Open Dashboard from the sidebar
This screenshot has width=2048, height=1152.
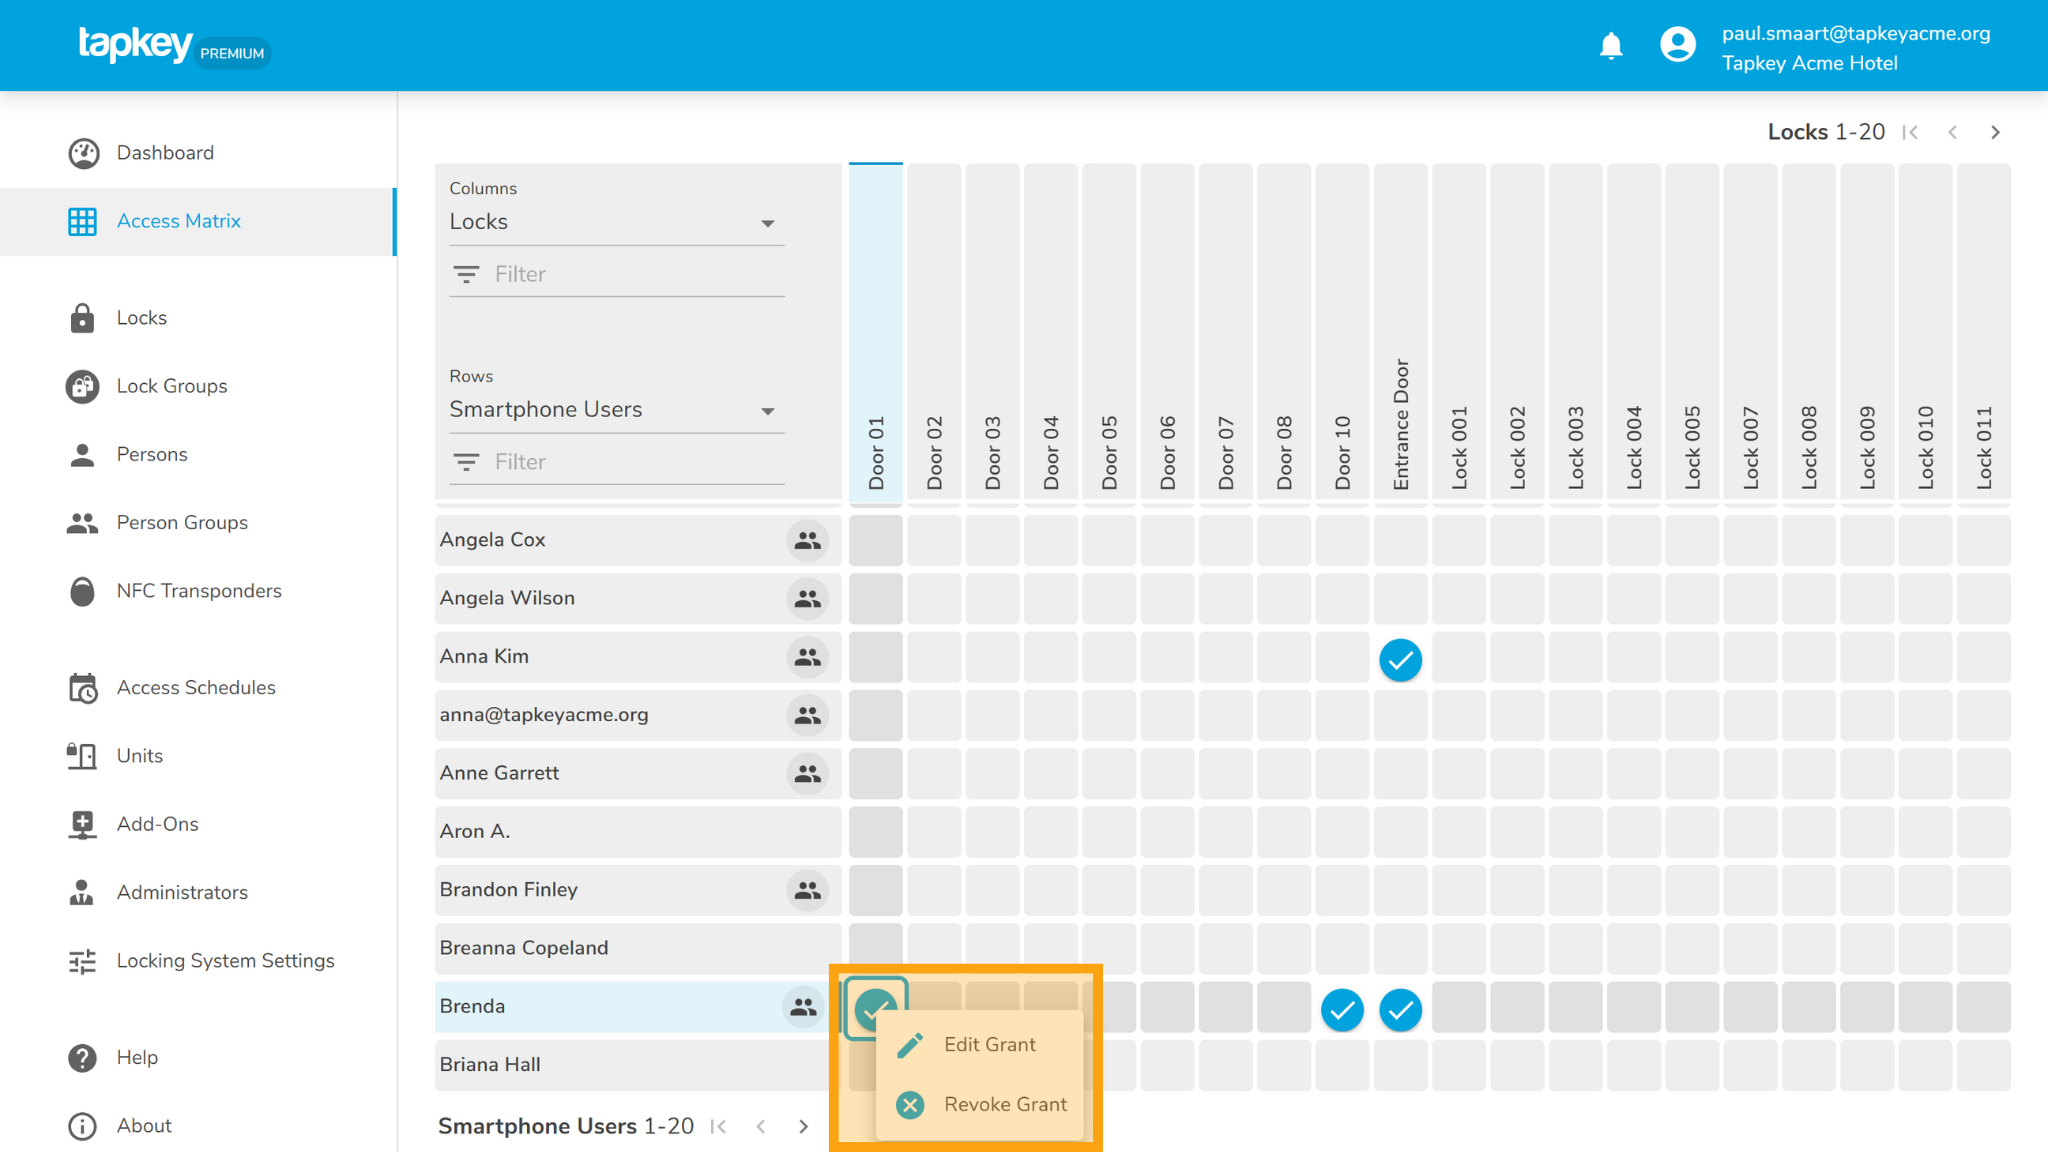coord(198,153)
